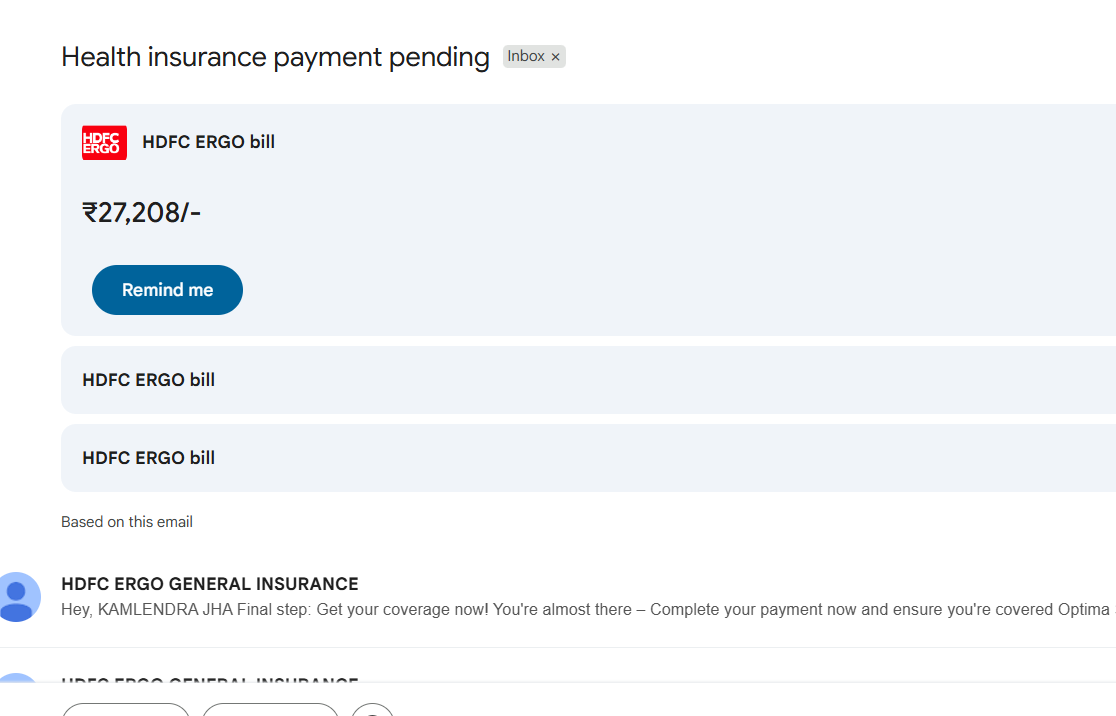
Task: Click the ₹27,208/- bill amount
Action: pyautogui.click(x=142, y=213)
